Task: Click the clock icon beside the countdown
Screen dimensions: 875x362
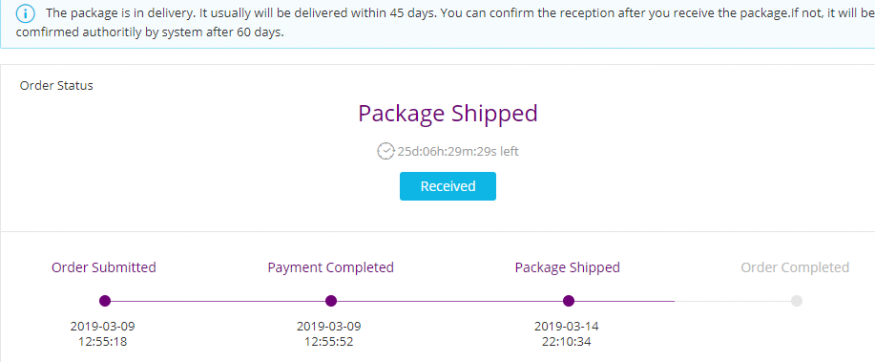Action: 386,151
